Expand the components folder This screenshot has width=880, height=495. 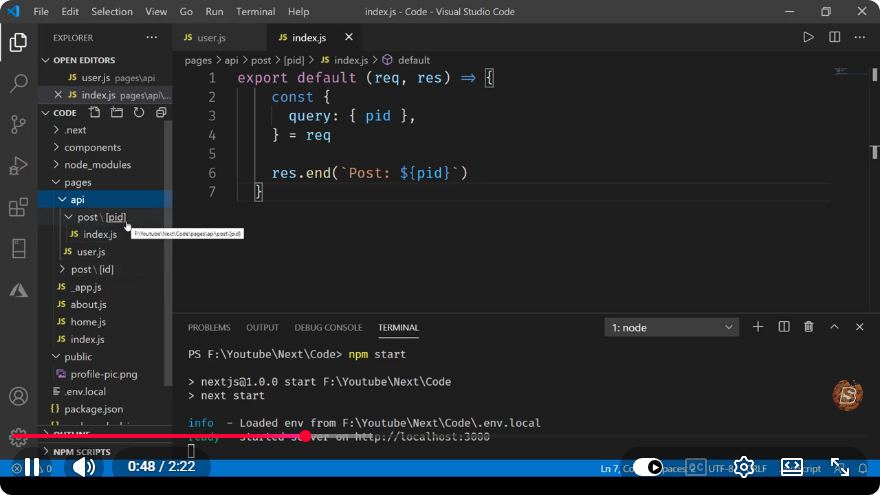pyautogui.click(x=92, y=147)
